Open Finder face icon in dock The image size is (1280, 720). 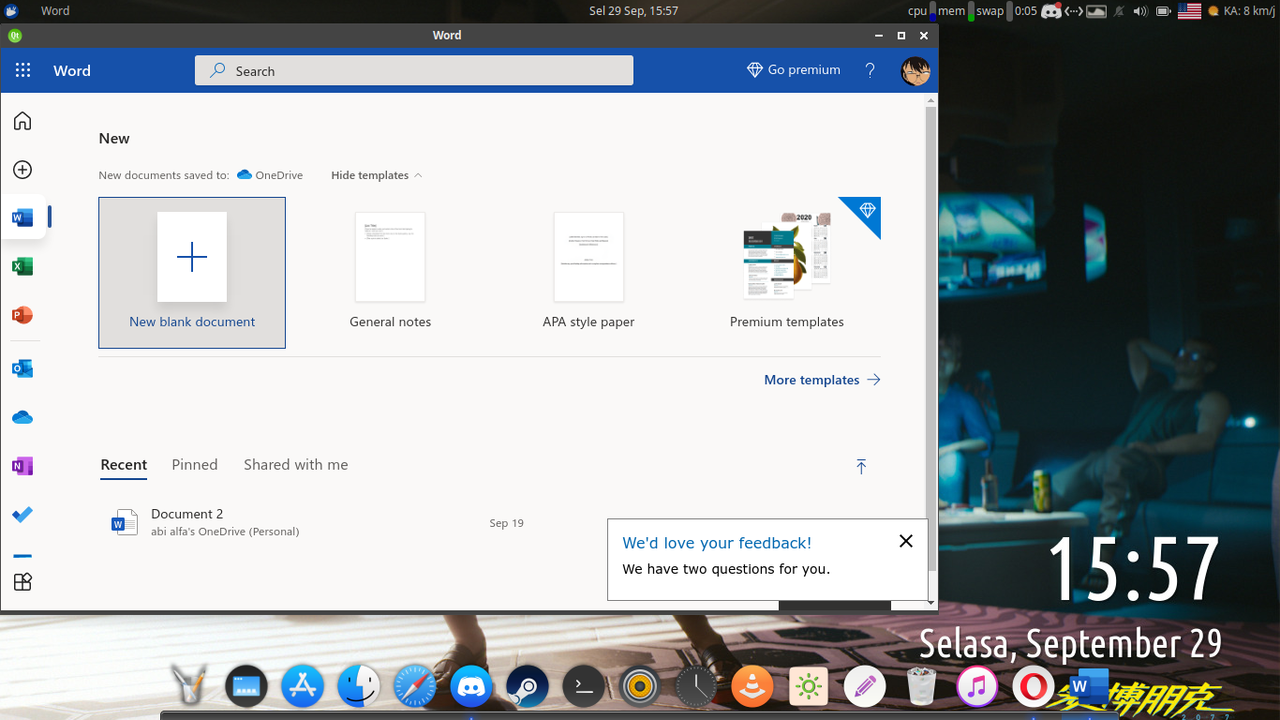coord(358,687)
